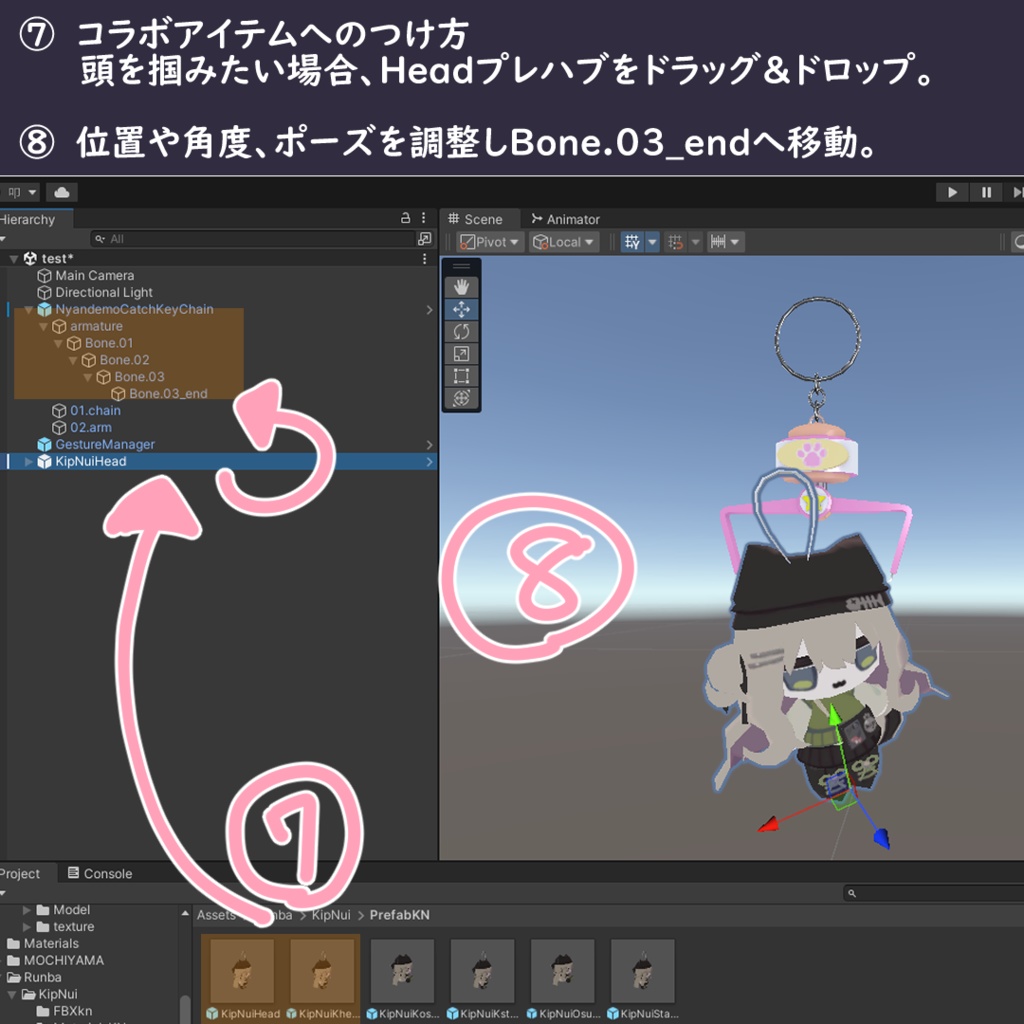Enable grid snapping in the Scene toolbar
This screenshot has height=1024, width=1024.
click(x=676, y=241)
